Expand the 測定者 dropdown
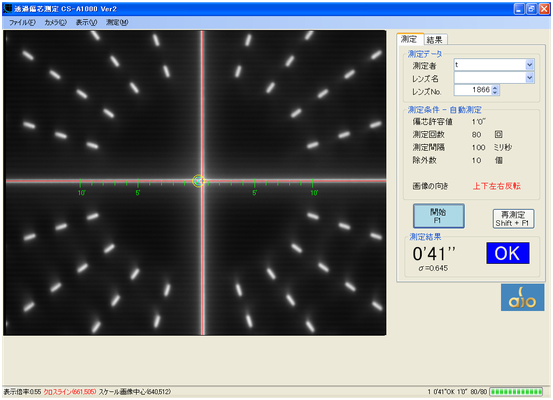The width and height of the screenshot is (553, 400). coord(529,65)
